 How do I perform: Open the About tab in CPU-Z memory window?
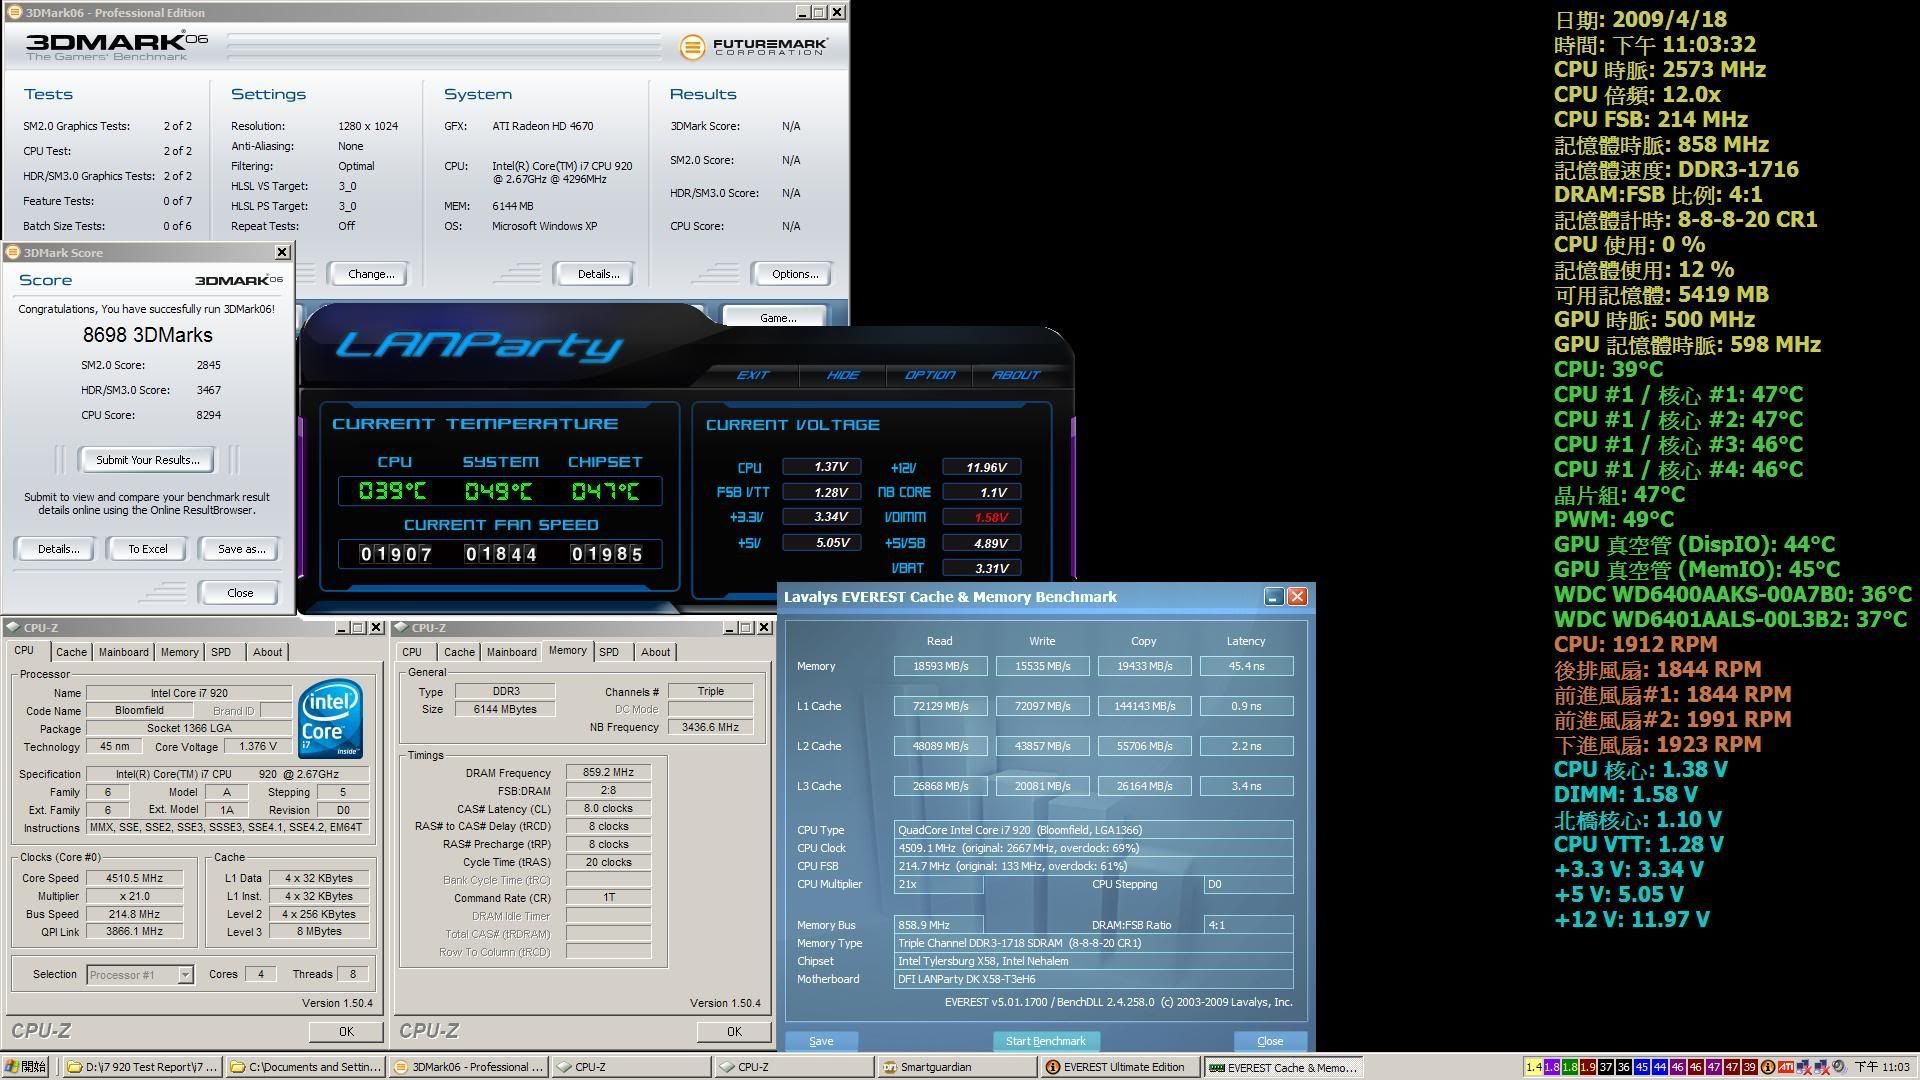(x=656, y=652)
